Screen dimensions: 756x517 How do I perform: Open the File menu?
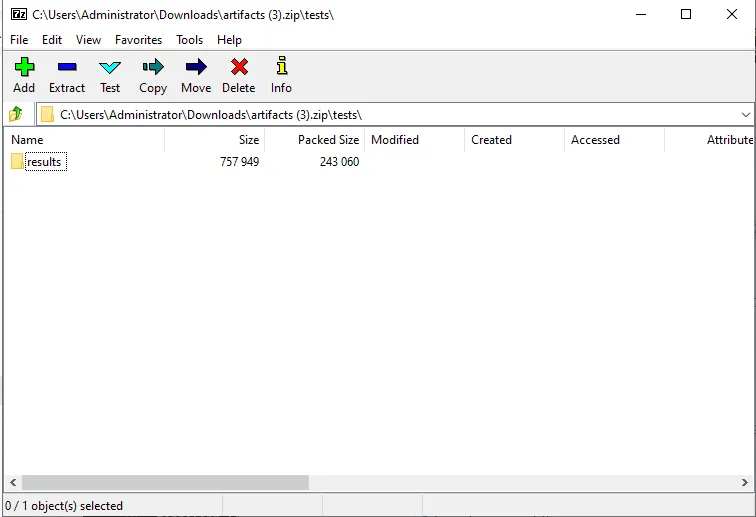click(x=19, y=40)
